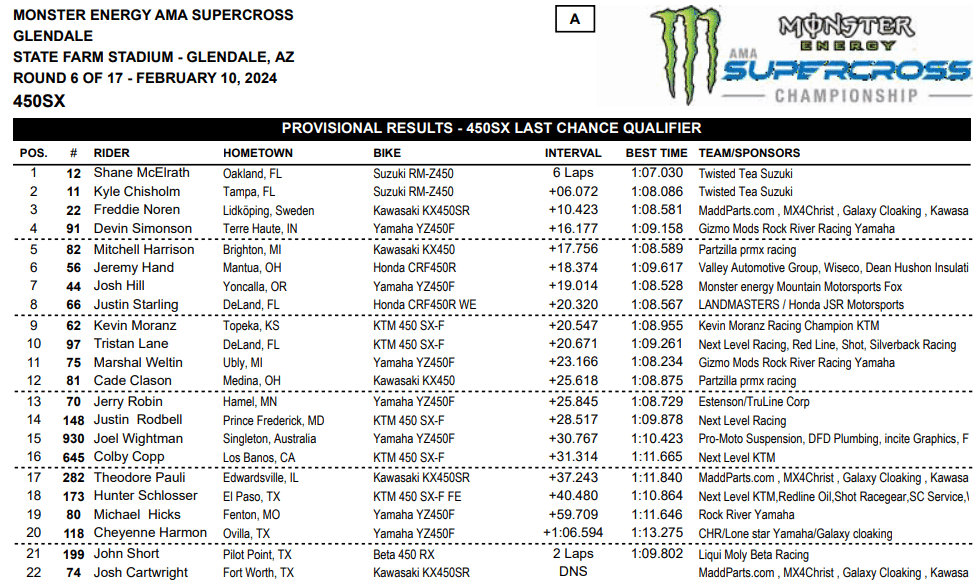Click the HOMETOWN column header
This screenshot has height=582, width=976.
(258, 153)
